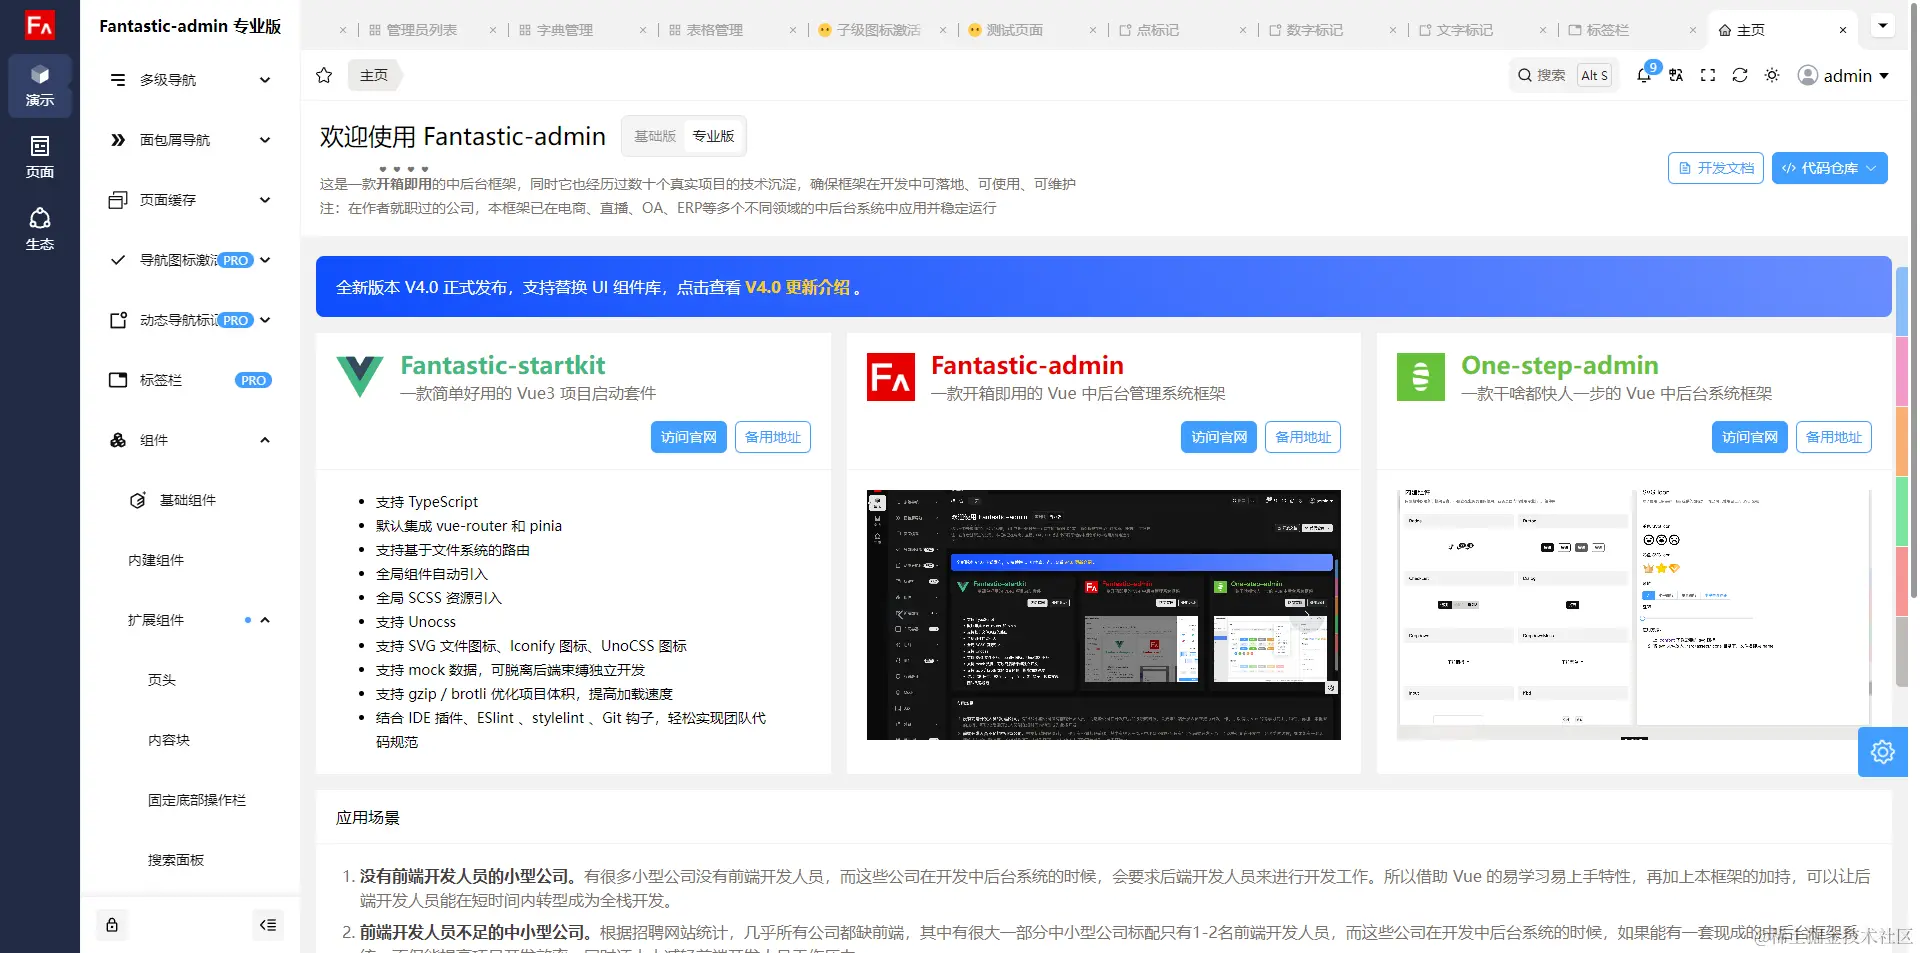This screenshot has height=953, width=1920.
Task: Click the Fantastic-admin FA logo in the rail
Action: tap(40, 25)
